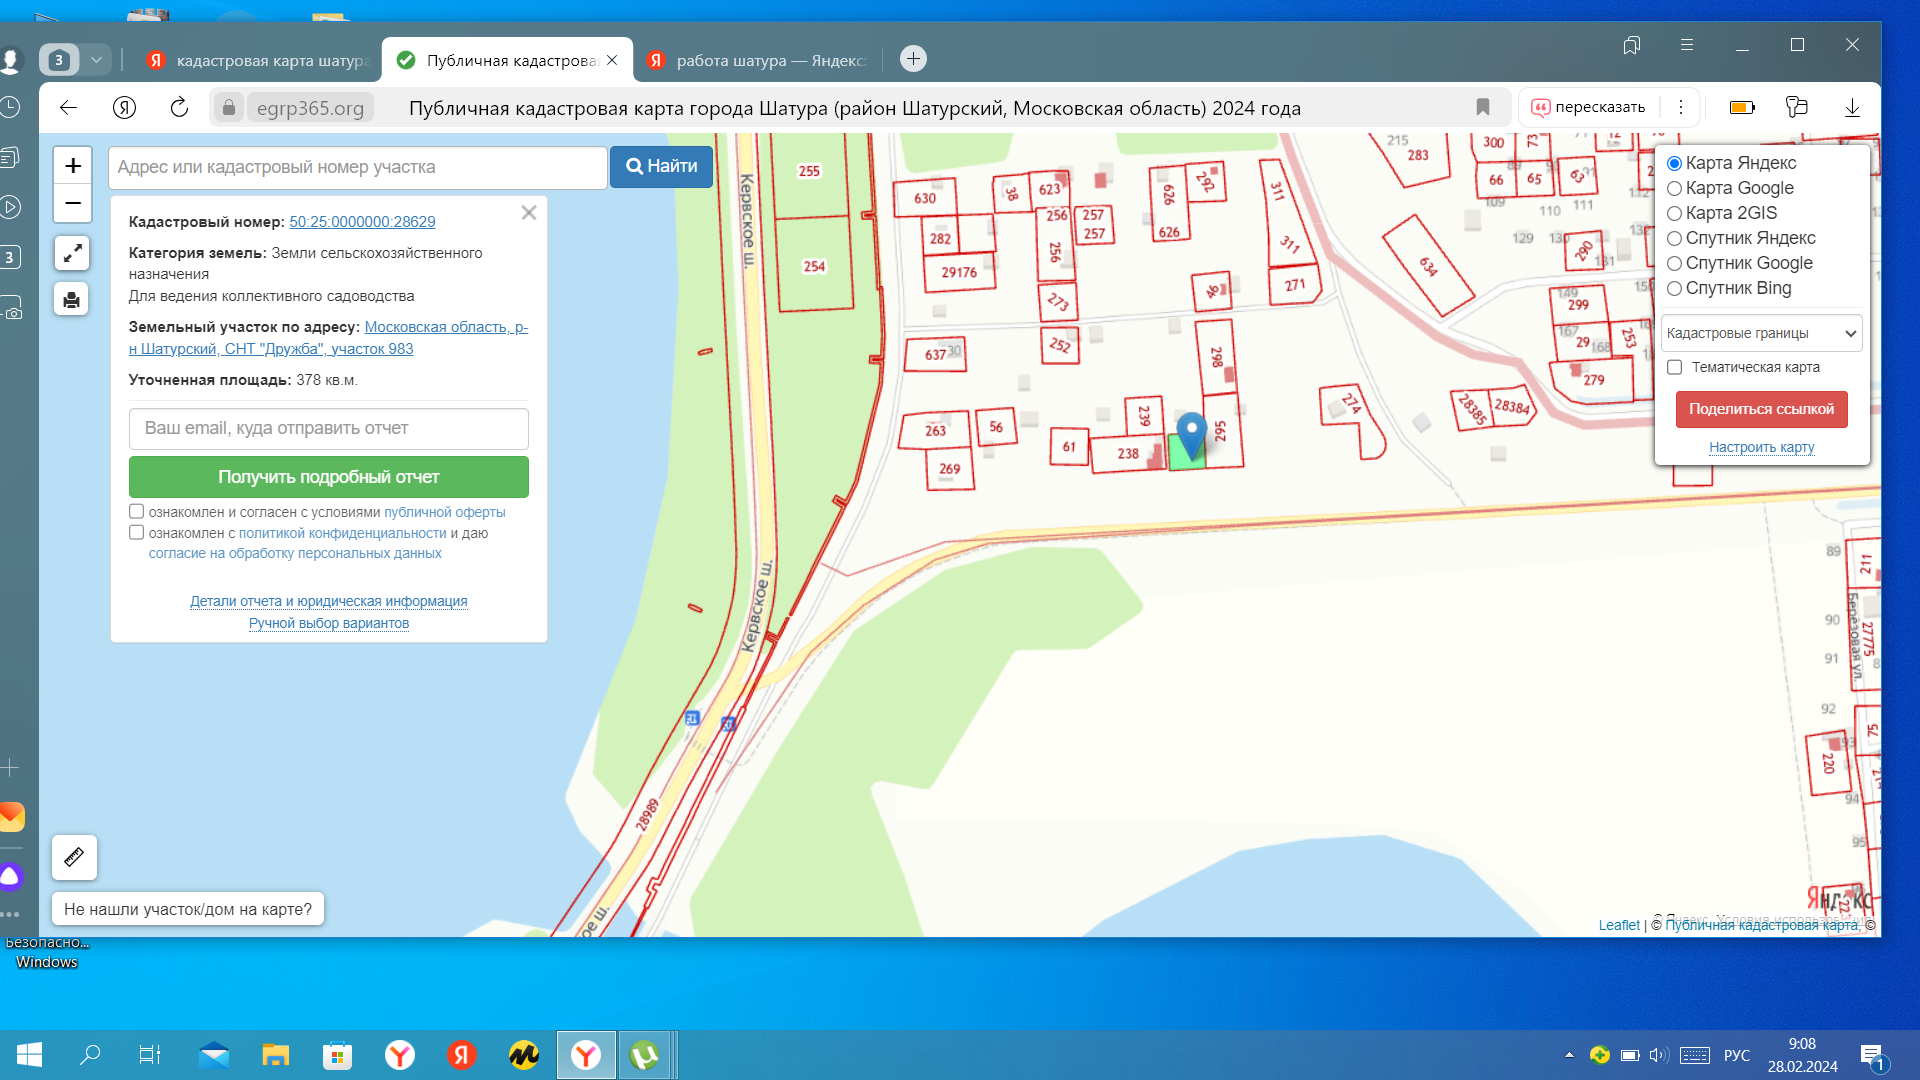The width and height of the screenshot is (1920, 1080).
Task: Switch to работа шатура Яндекс tab
Action: click(x=758, y=60)
